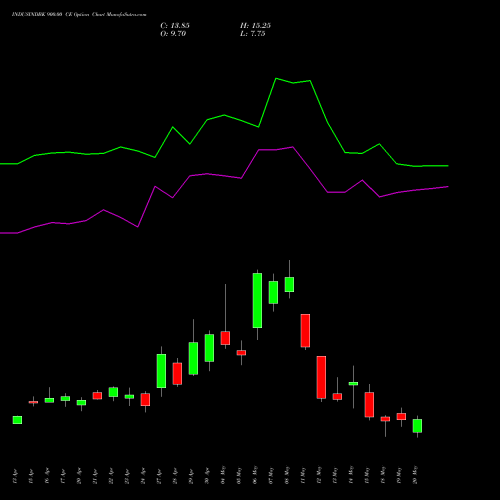Viewport: 500px width, 500px height.
Task: Click the 13 Apr date axis label
Action: 15,476
